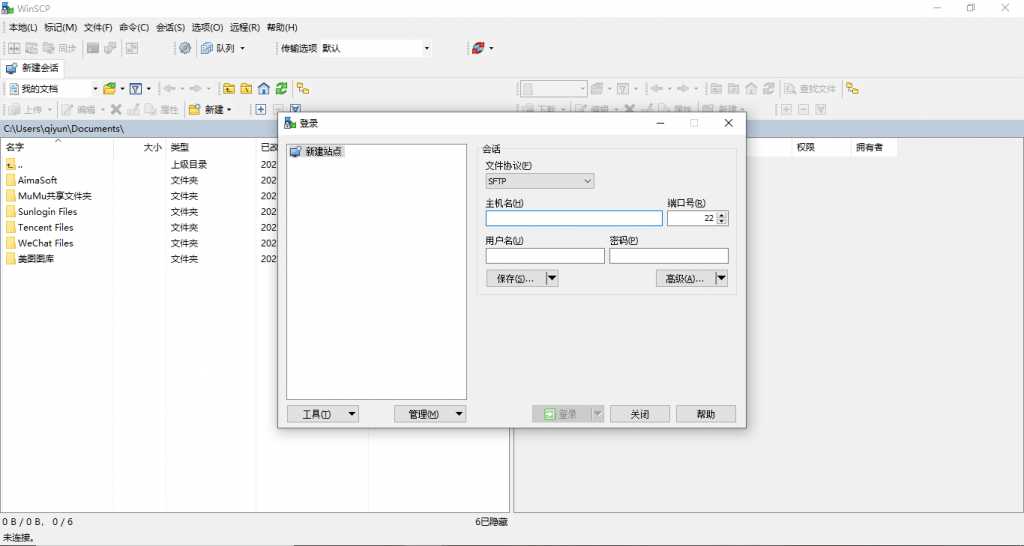Open the Local (本地) menu

(x=23, y=27)
